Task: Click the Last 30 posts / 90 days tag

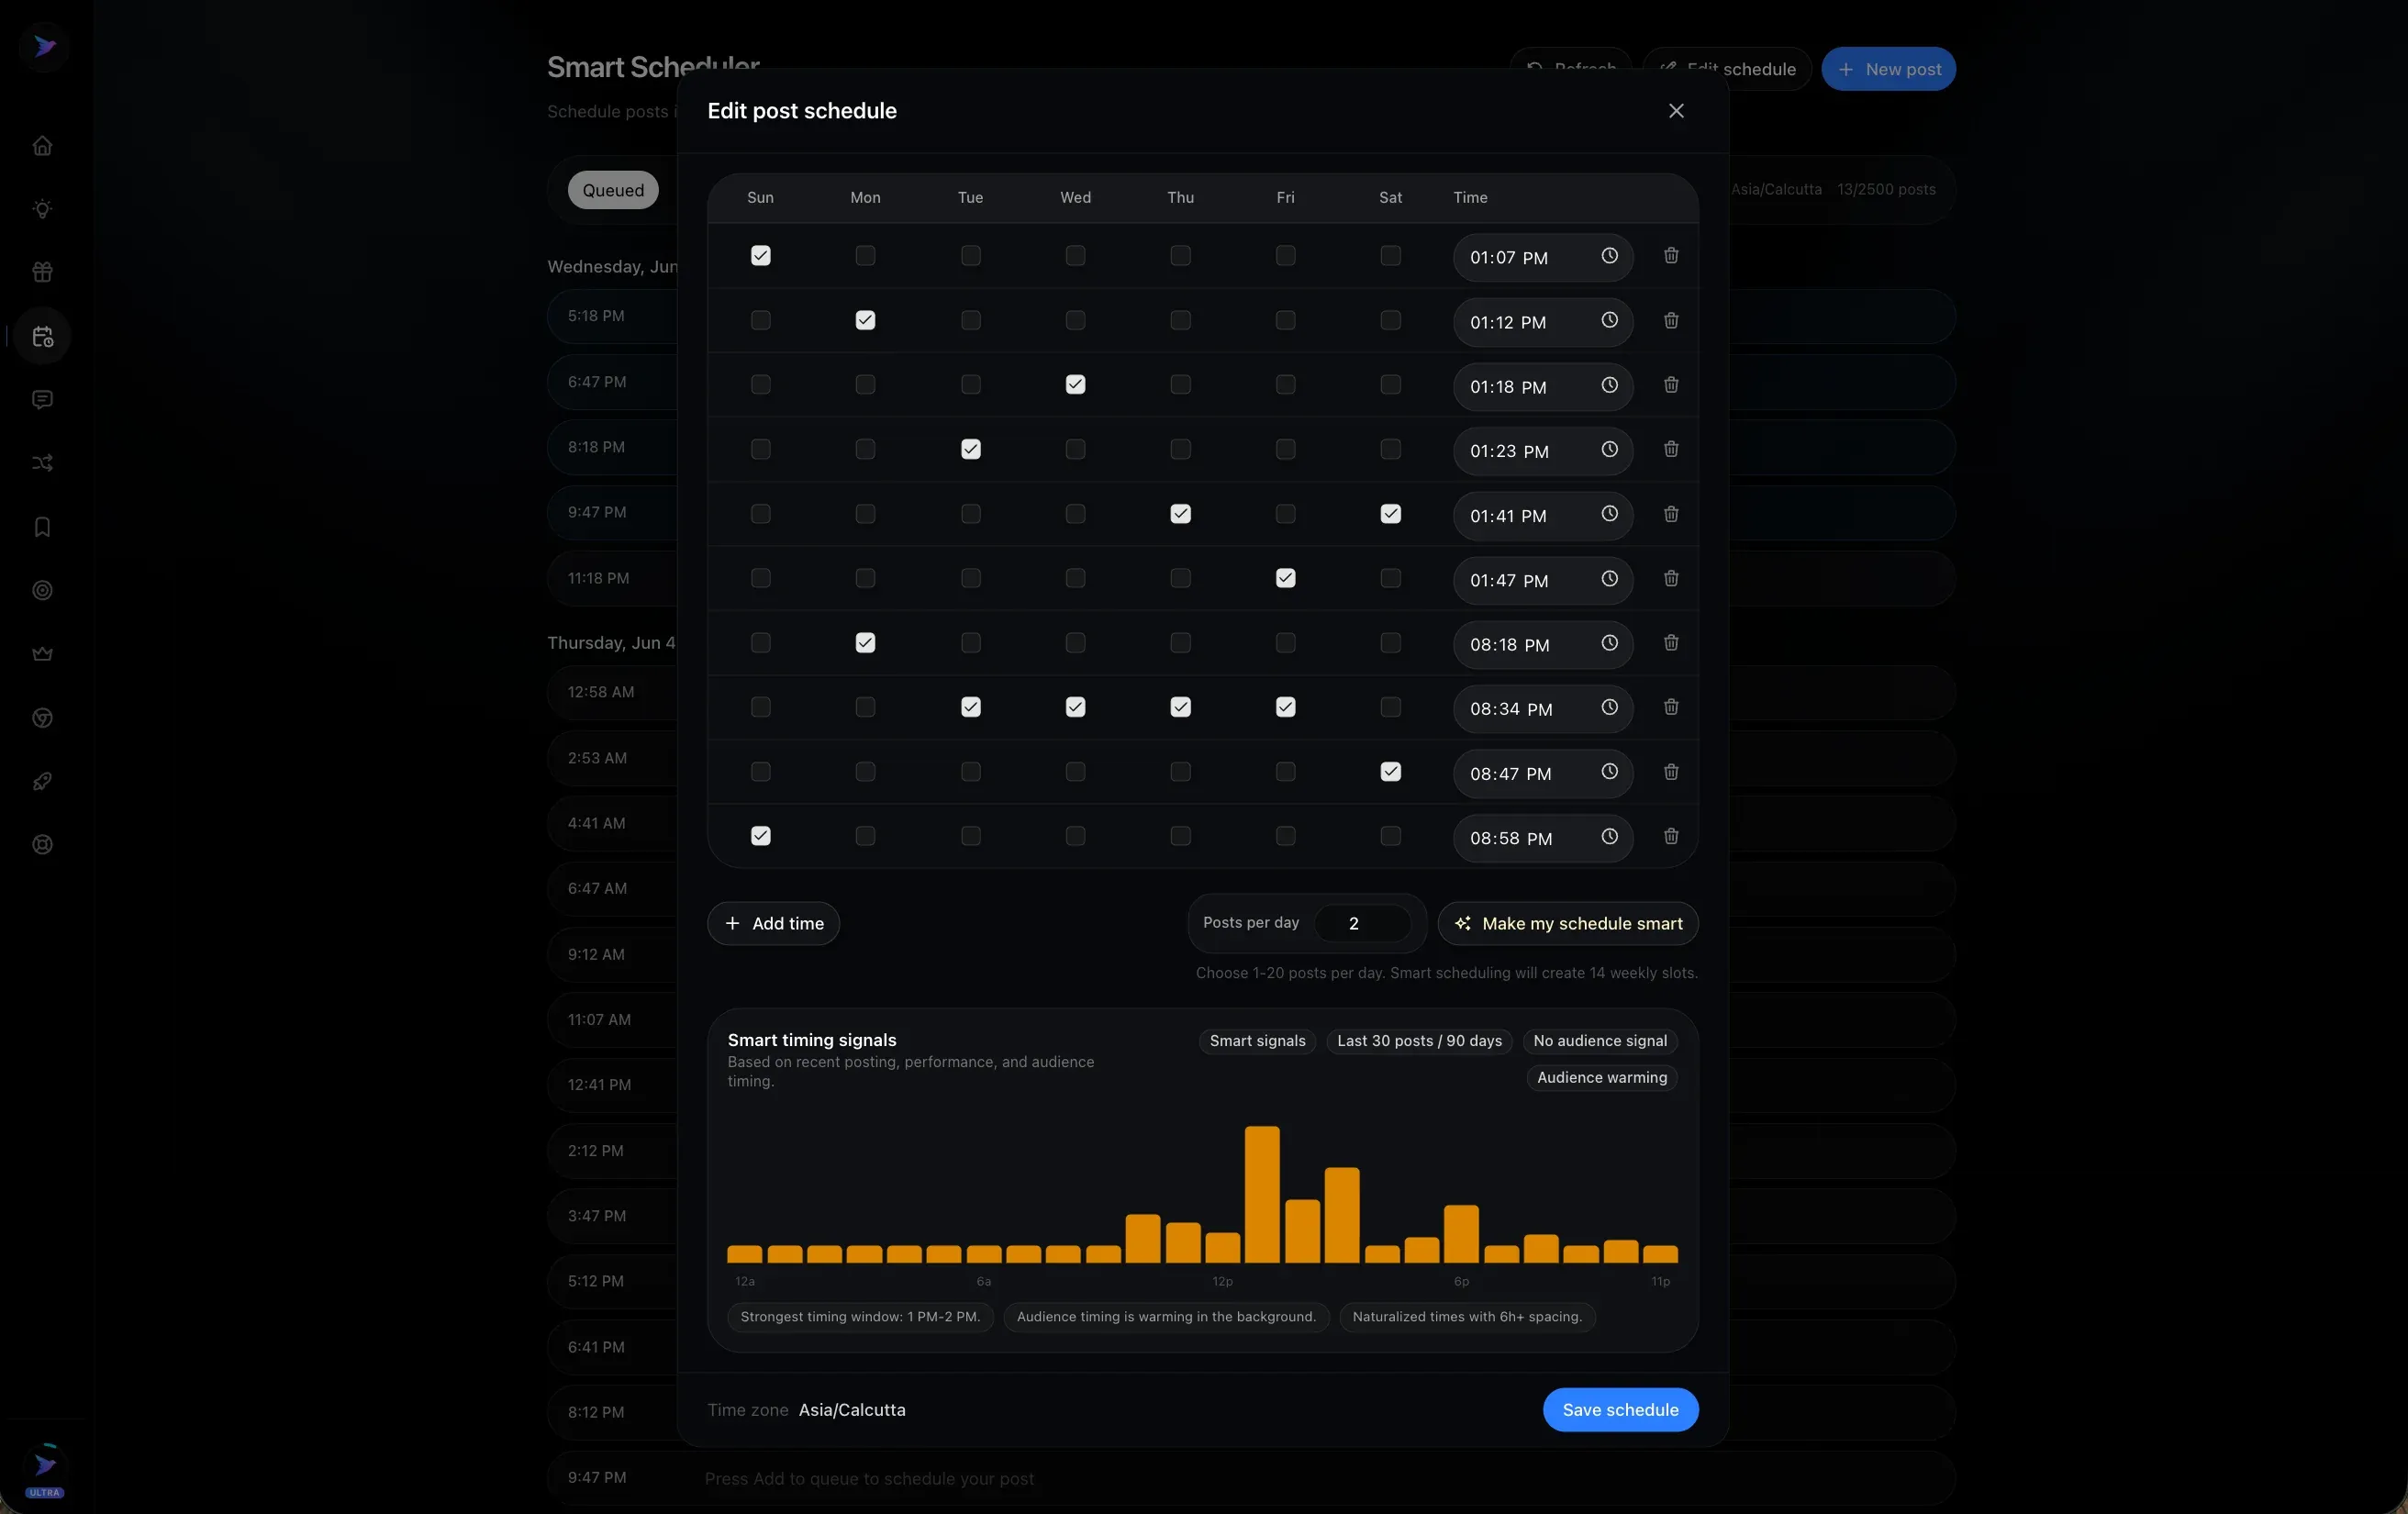Action: pos(1419,1041)
